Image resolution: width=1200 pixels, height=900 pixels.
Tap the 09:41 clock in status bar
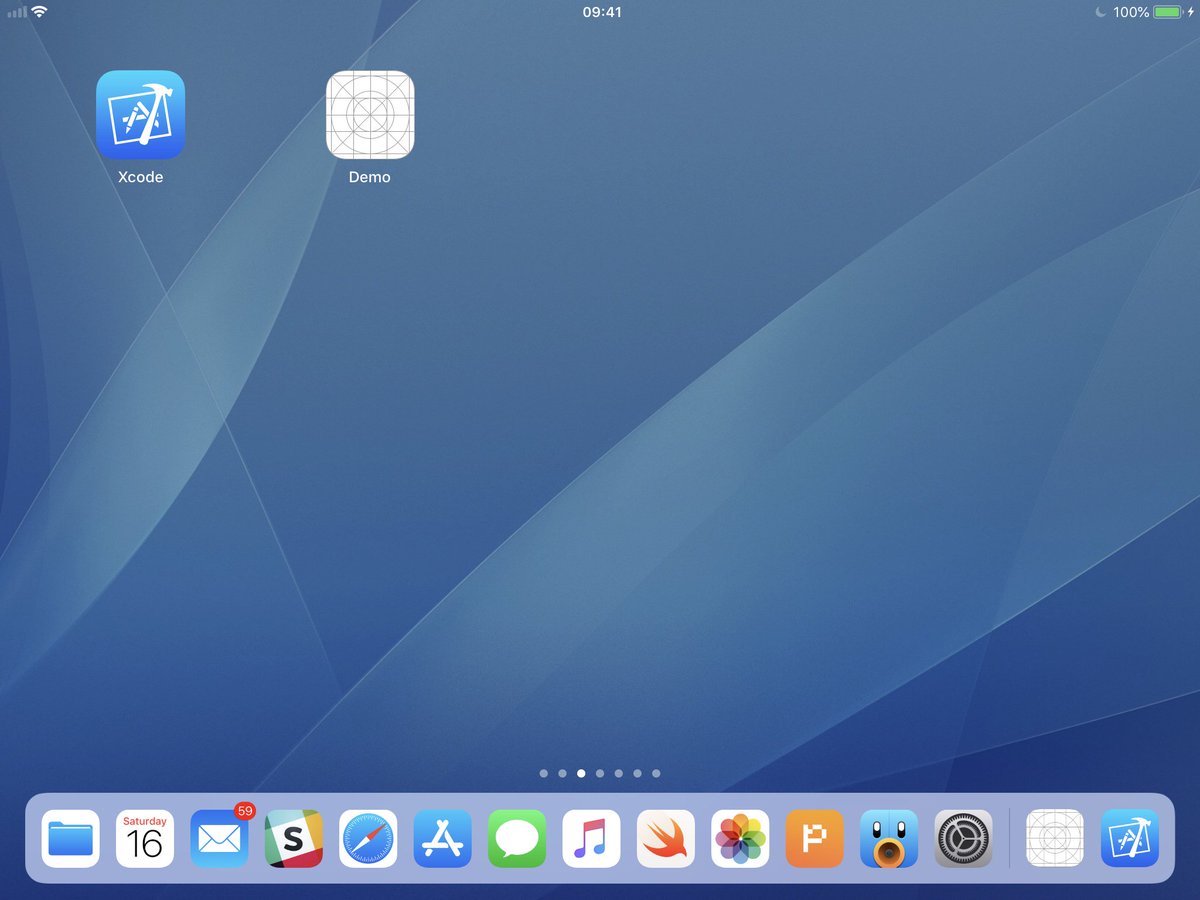tap(601, 12)
